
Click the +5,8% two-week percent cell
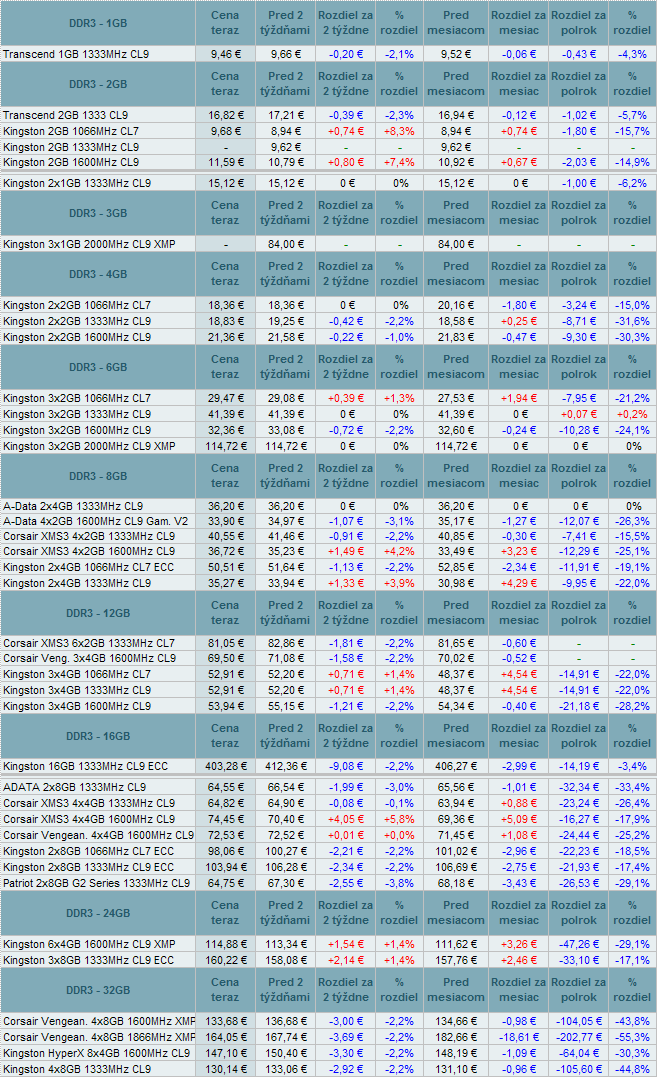pyautogui.click(x=399, y=819)
